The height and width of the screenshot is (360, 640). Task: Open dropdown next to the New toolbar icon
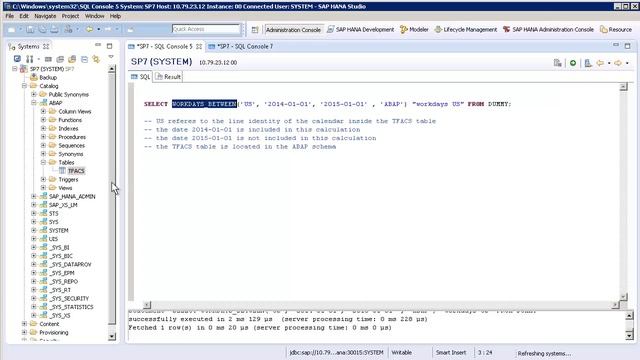tap(20, 29)
